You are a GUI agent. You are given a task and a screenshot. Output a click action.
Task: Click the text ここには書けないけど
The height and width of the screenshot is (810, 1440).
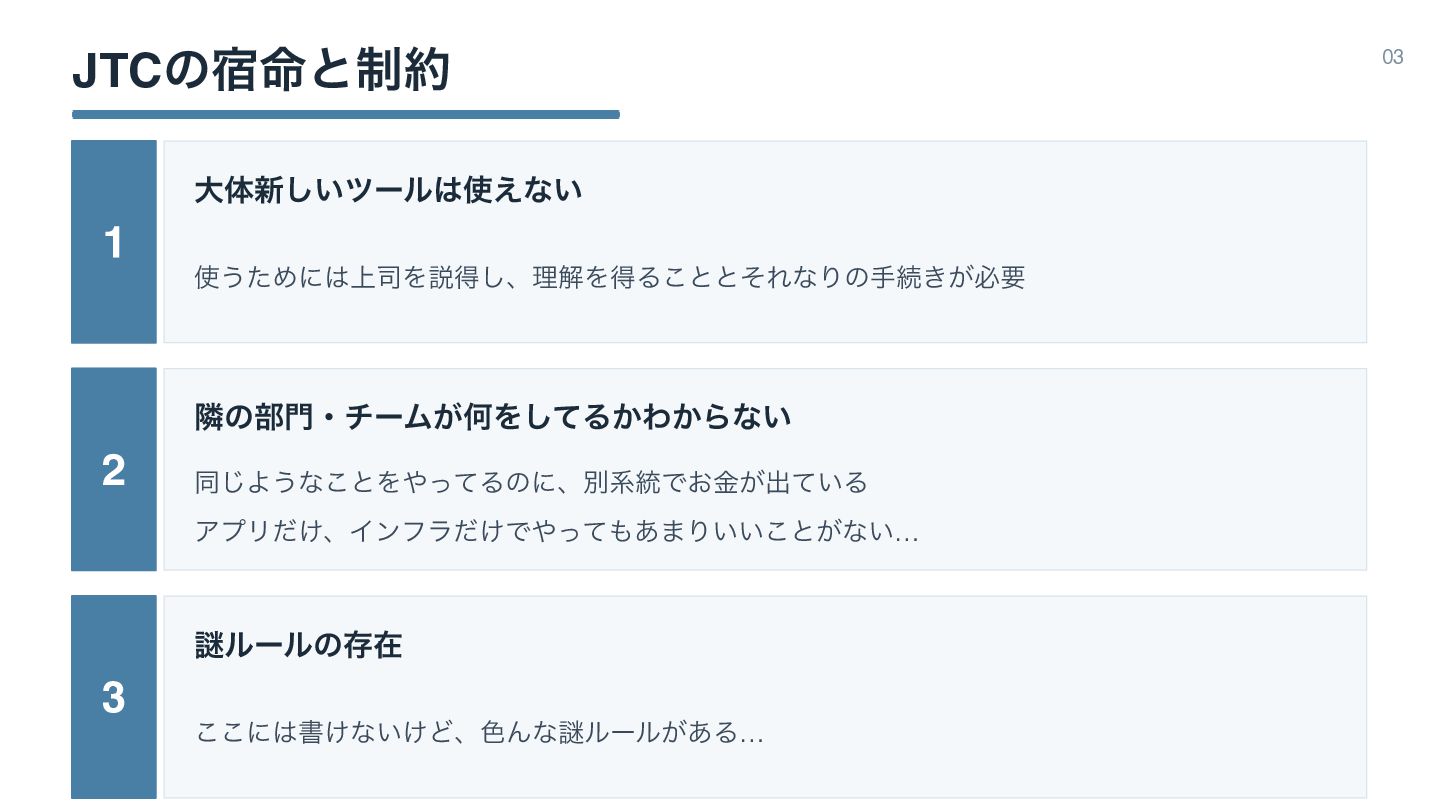(323, 733)
